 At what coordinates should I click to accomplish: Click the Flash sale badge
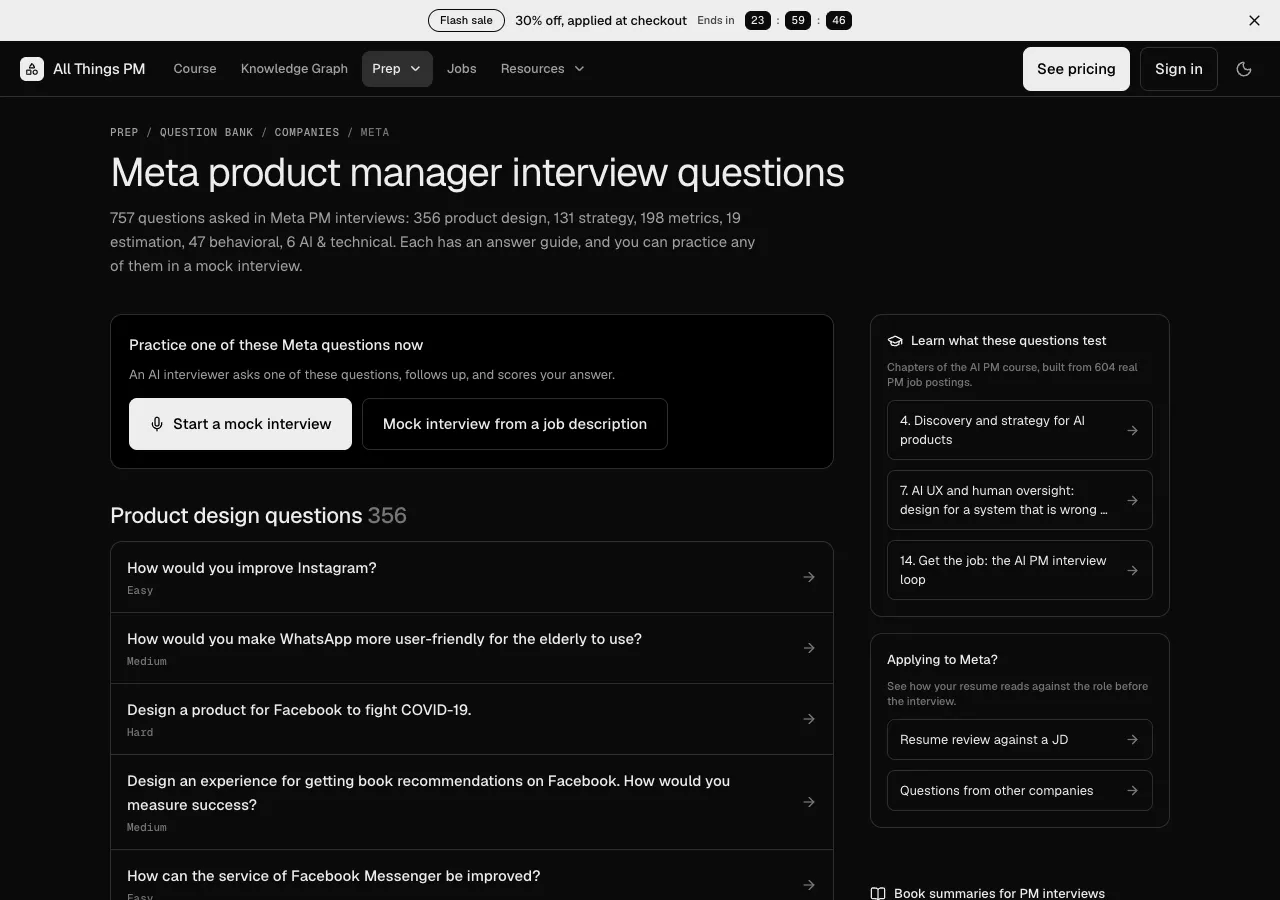[x=466, y=20]
